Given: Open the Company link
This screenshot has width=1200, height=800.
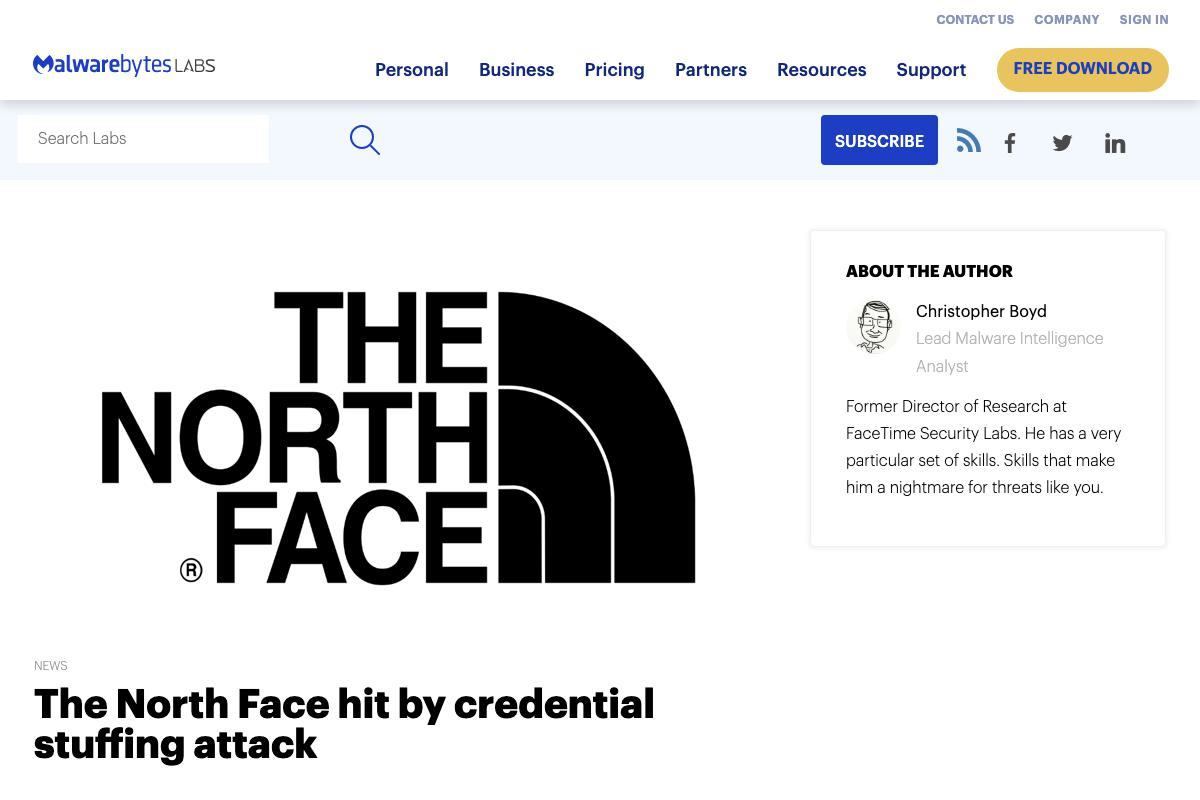Looking at the screenshot, I should click(1067, 20).
